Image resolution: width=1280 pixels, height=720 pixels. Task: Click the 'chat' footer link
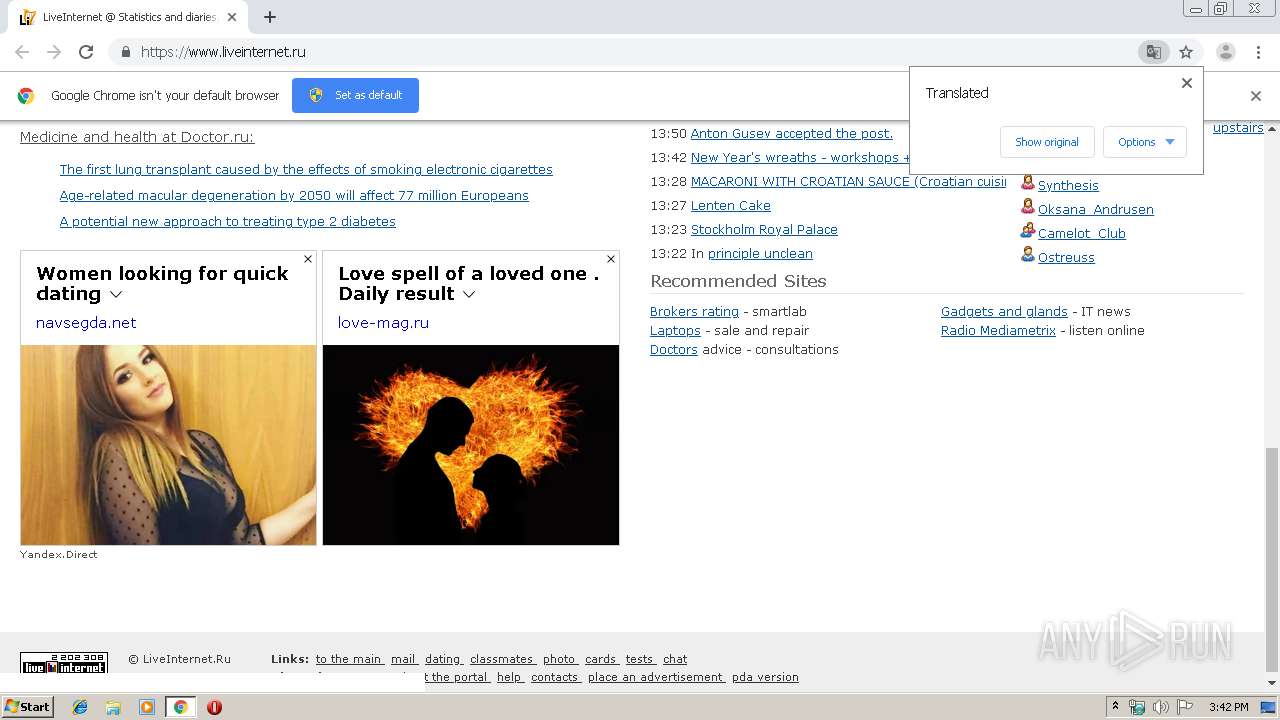(675, 659)
